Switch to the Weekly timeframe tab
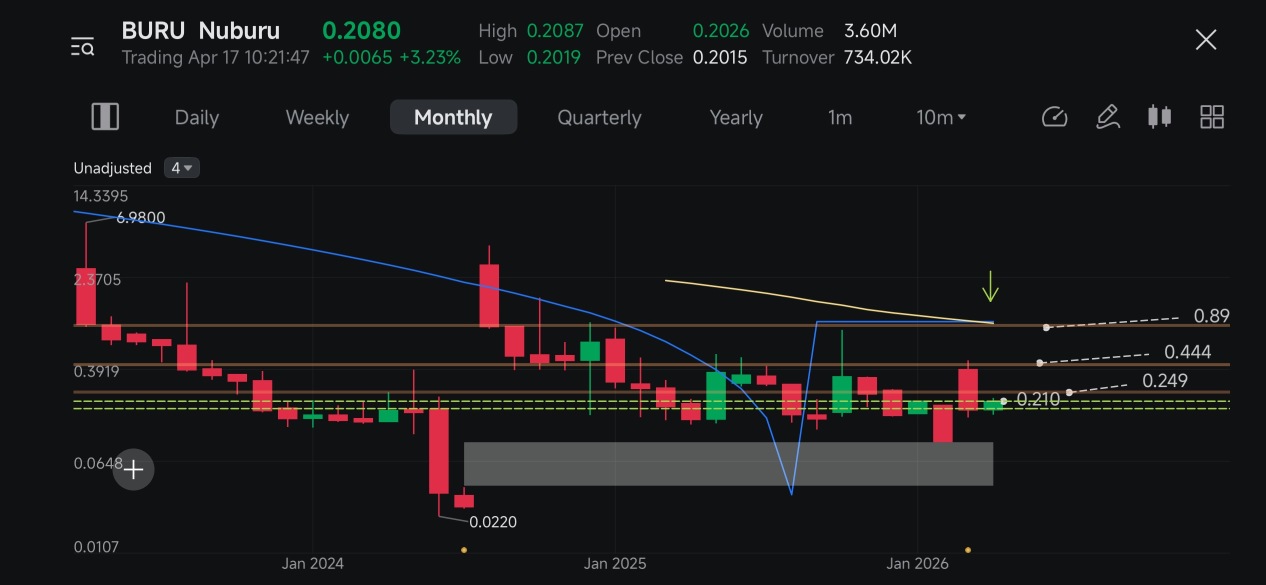This screenshot has height=585, width=1266. pos(317,117)
